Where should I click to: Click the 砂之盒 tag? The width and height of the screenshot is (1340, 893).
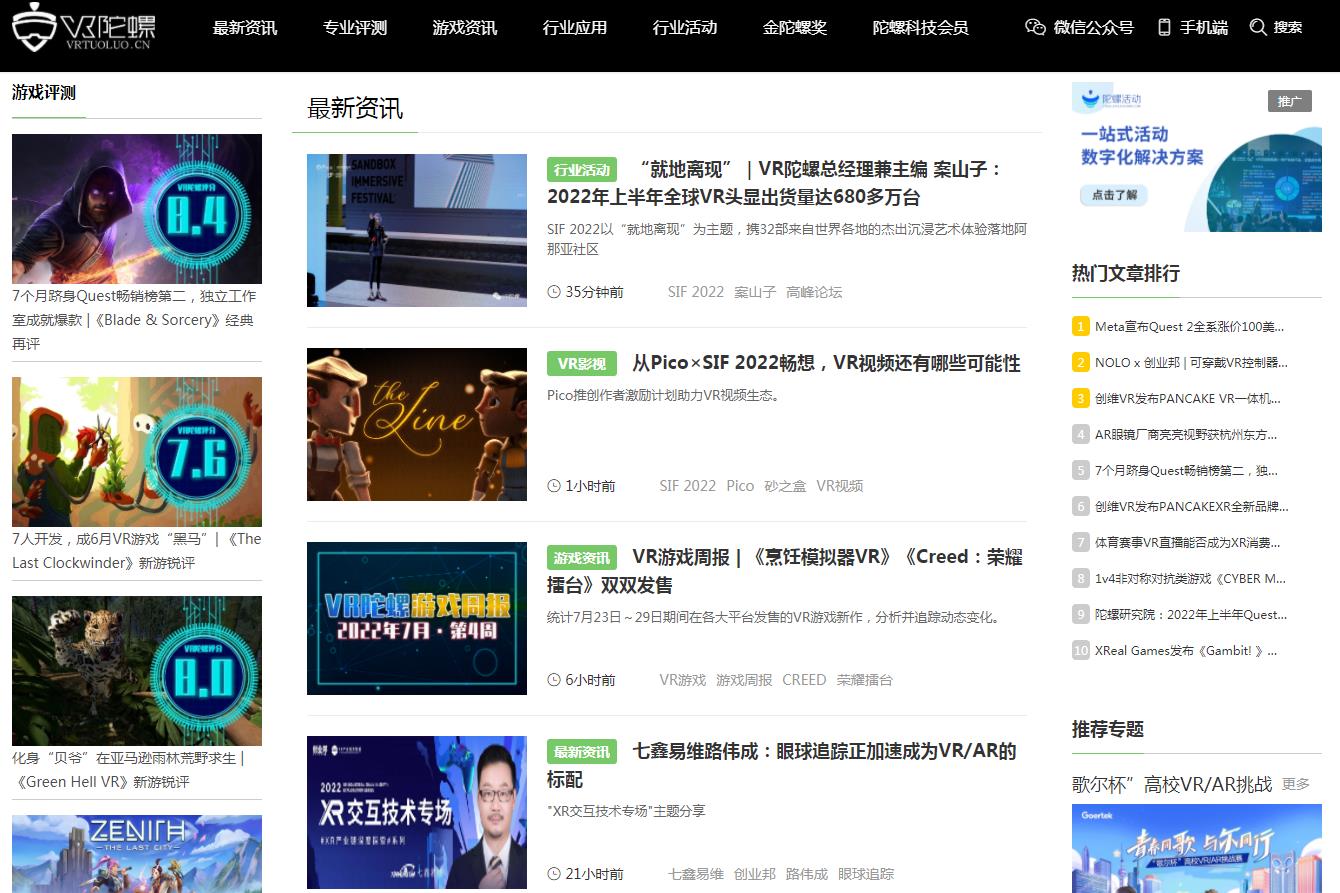point(785,486)
